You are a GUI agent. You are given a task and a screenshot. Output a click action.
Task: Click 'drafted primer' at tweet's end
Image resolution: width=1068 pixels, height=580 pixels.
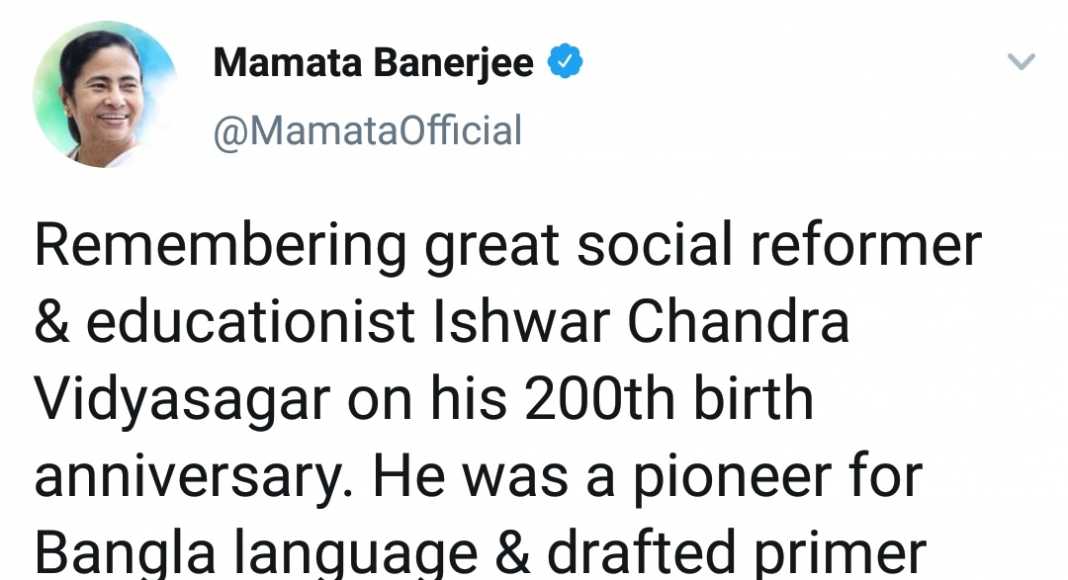point(736,553)
